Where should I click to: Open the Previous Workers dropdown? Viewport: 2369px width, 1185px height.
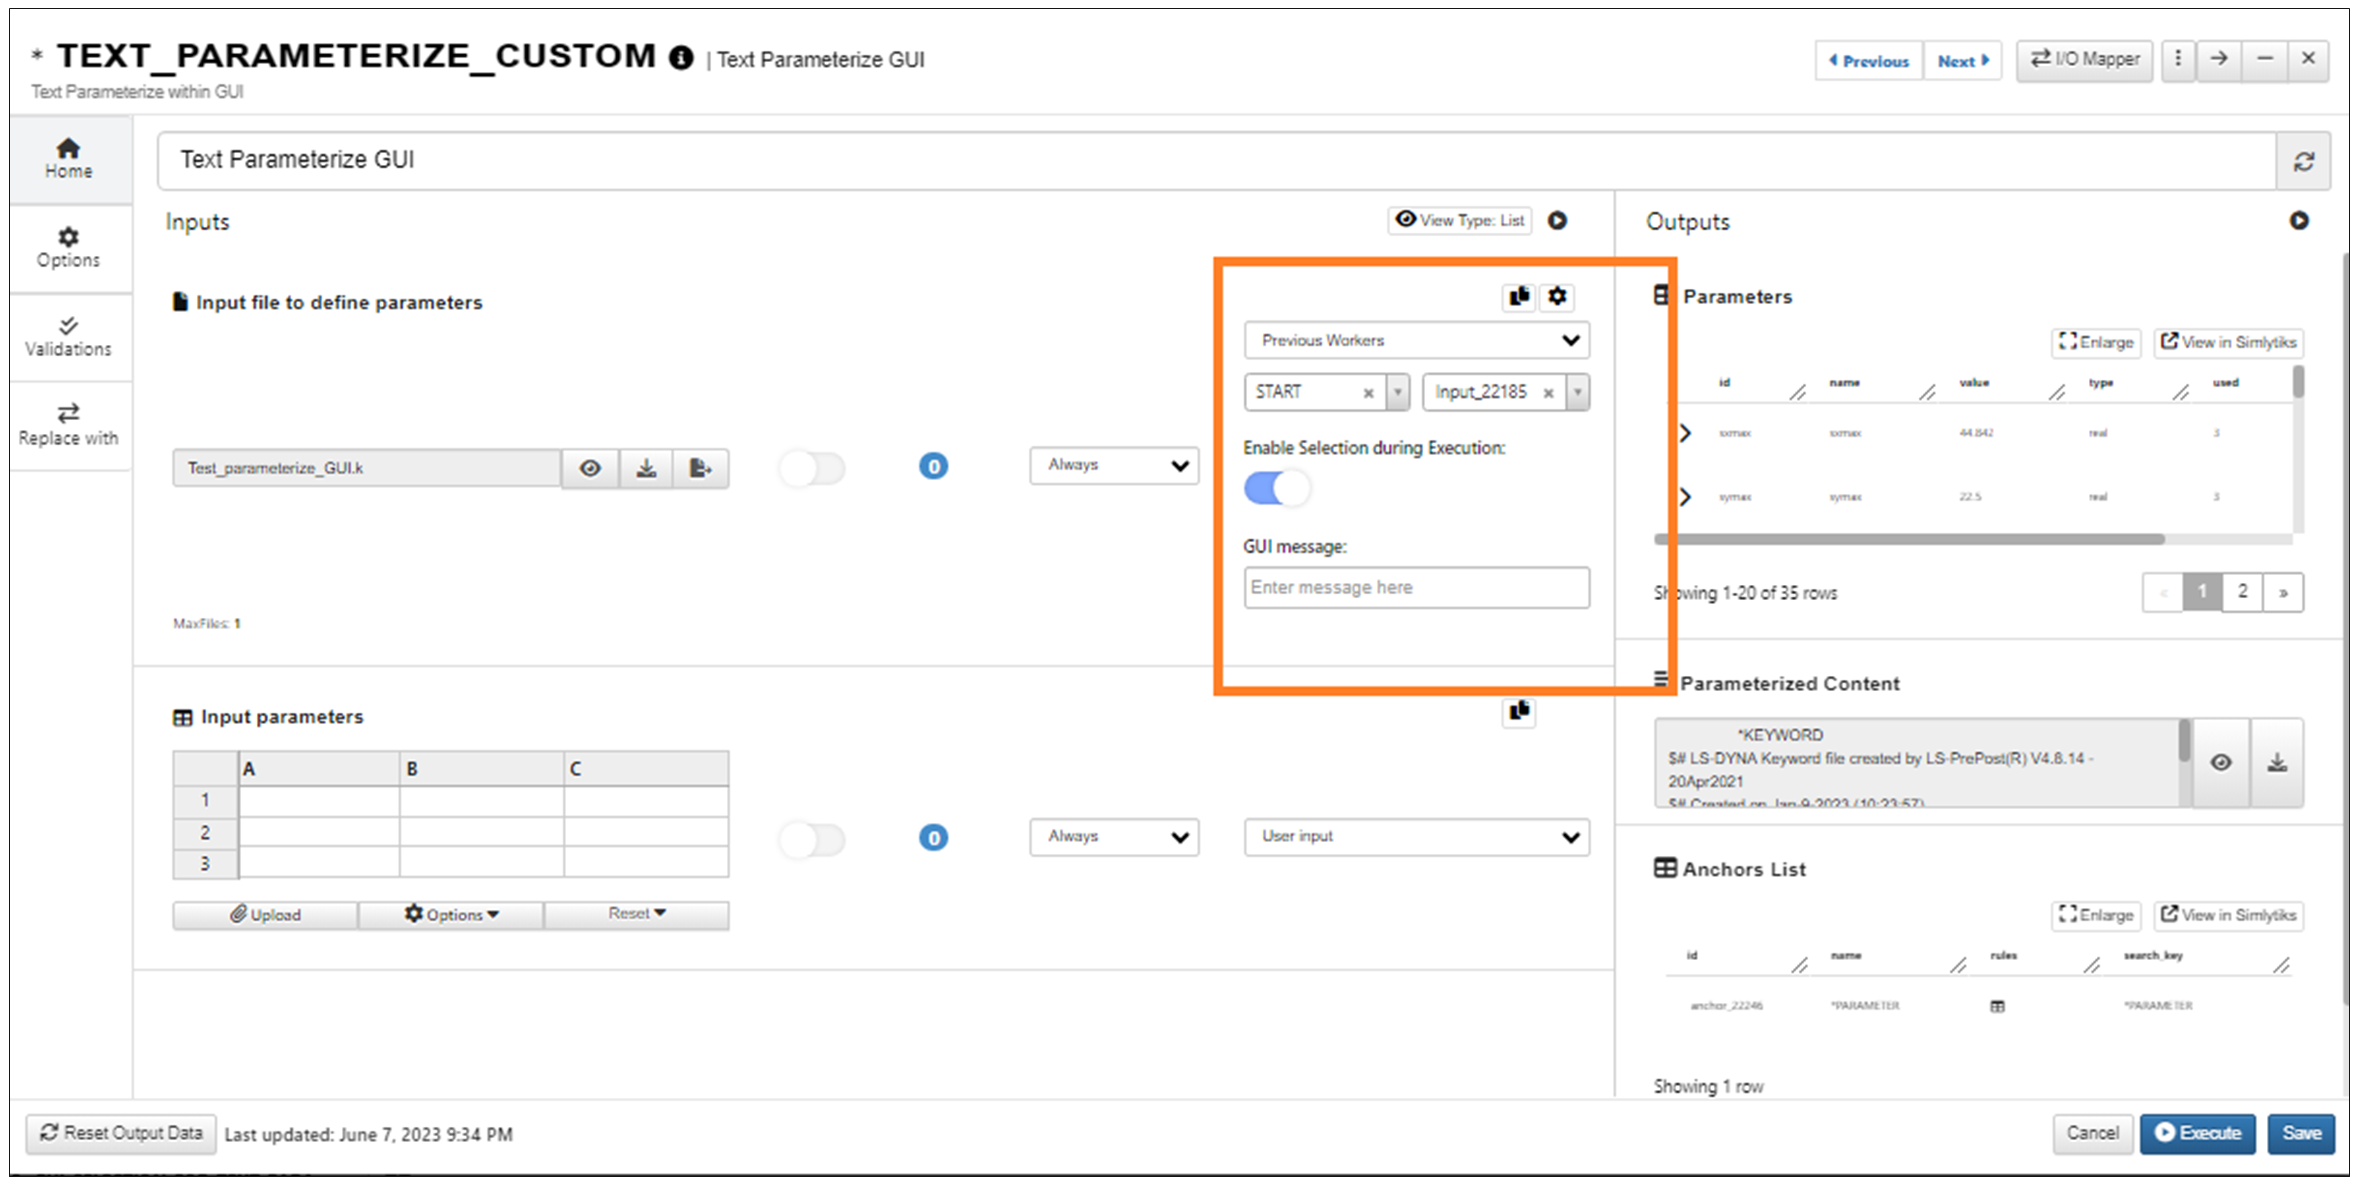pyautogui.click(x=1416, y=340)
